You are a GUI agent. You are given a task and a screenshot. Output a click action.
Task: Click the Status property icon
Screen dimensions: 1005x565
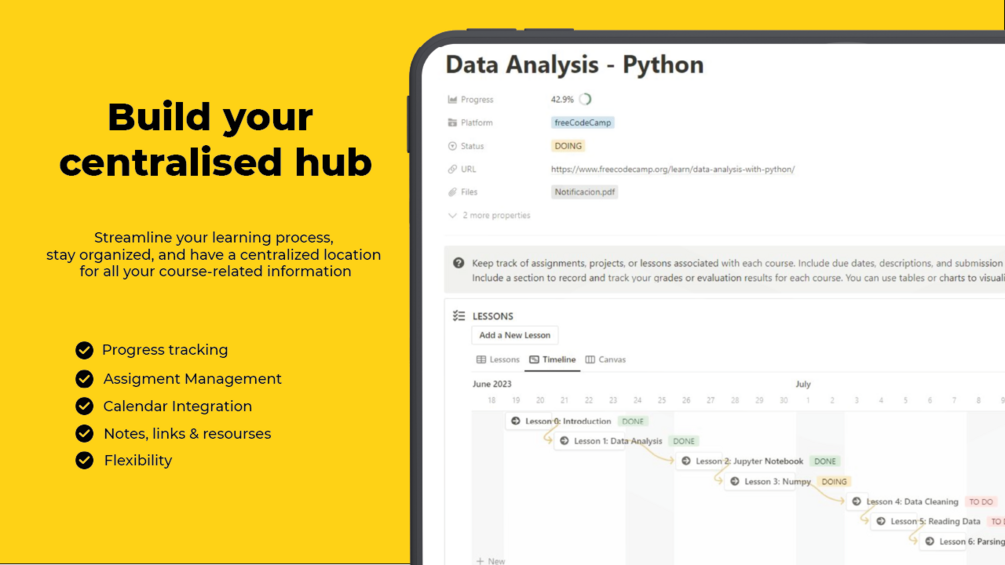[453, 146]
